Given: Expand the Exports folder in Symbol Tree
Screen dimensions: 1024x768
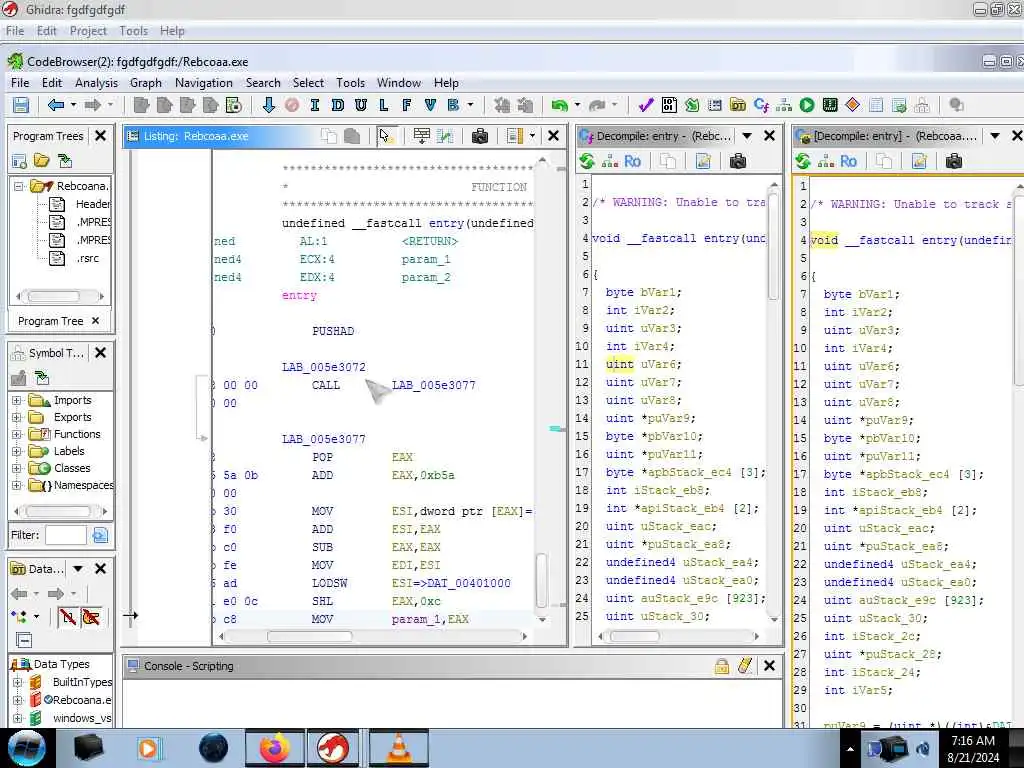Looking at the screenshot, I should pos(16,417).
